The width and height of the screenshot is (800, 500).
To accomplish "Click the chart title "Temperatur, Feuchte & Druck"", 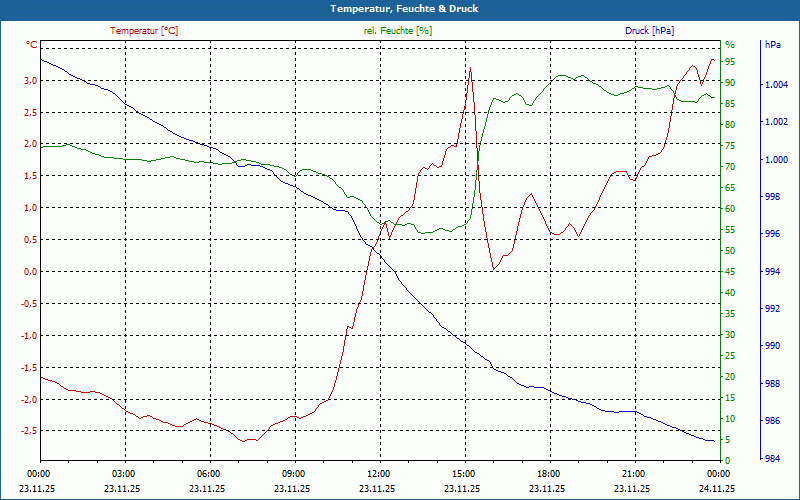I will pos(404,9).
